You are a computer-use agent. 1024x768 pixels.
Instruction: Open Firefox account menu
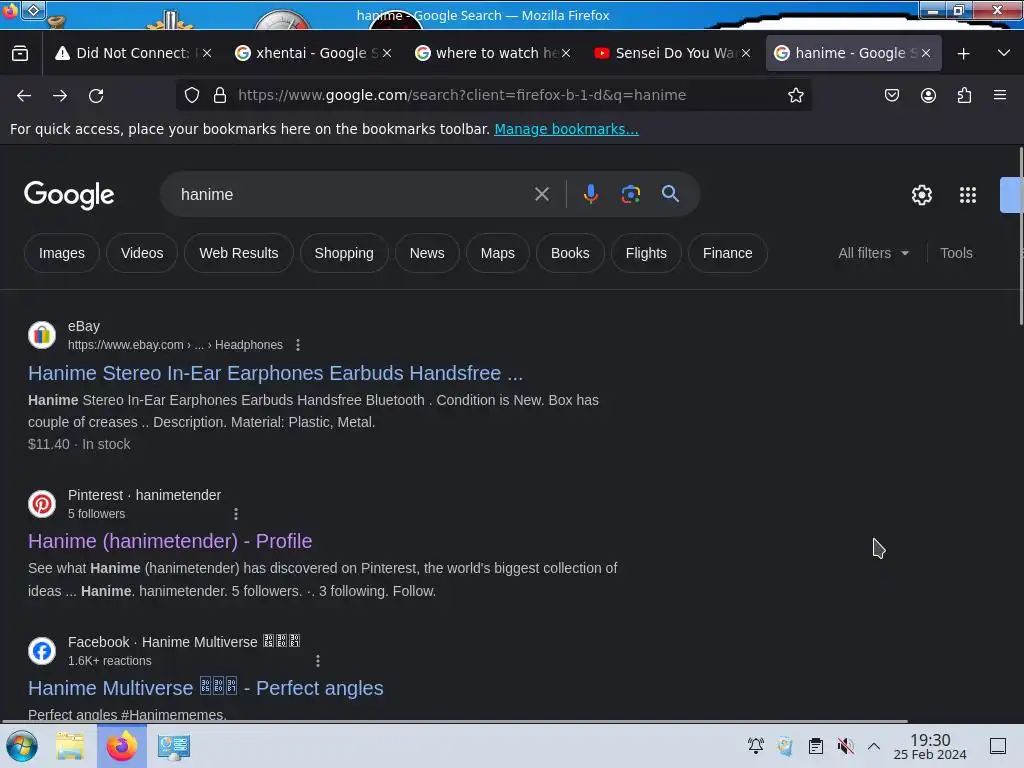(x=928, y=95)
